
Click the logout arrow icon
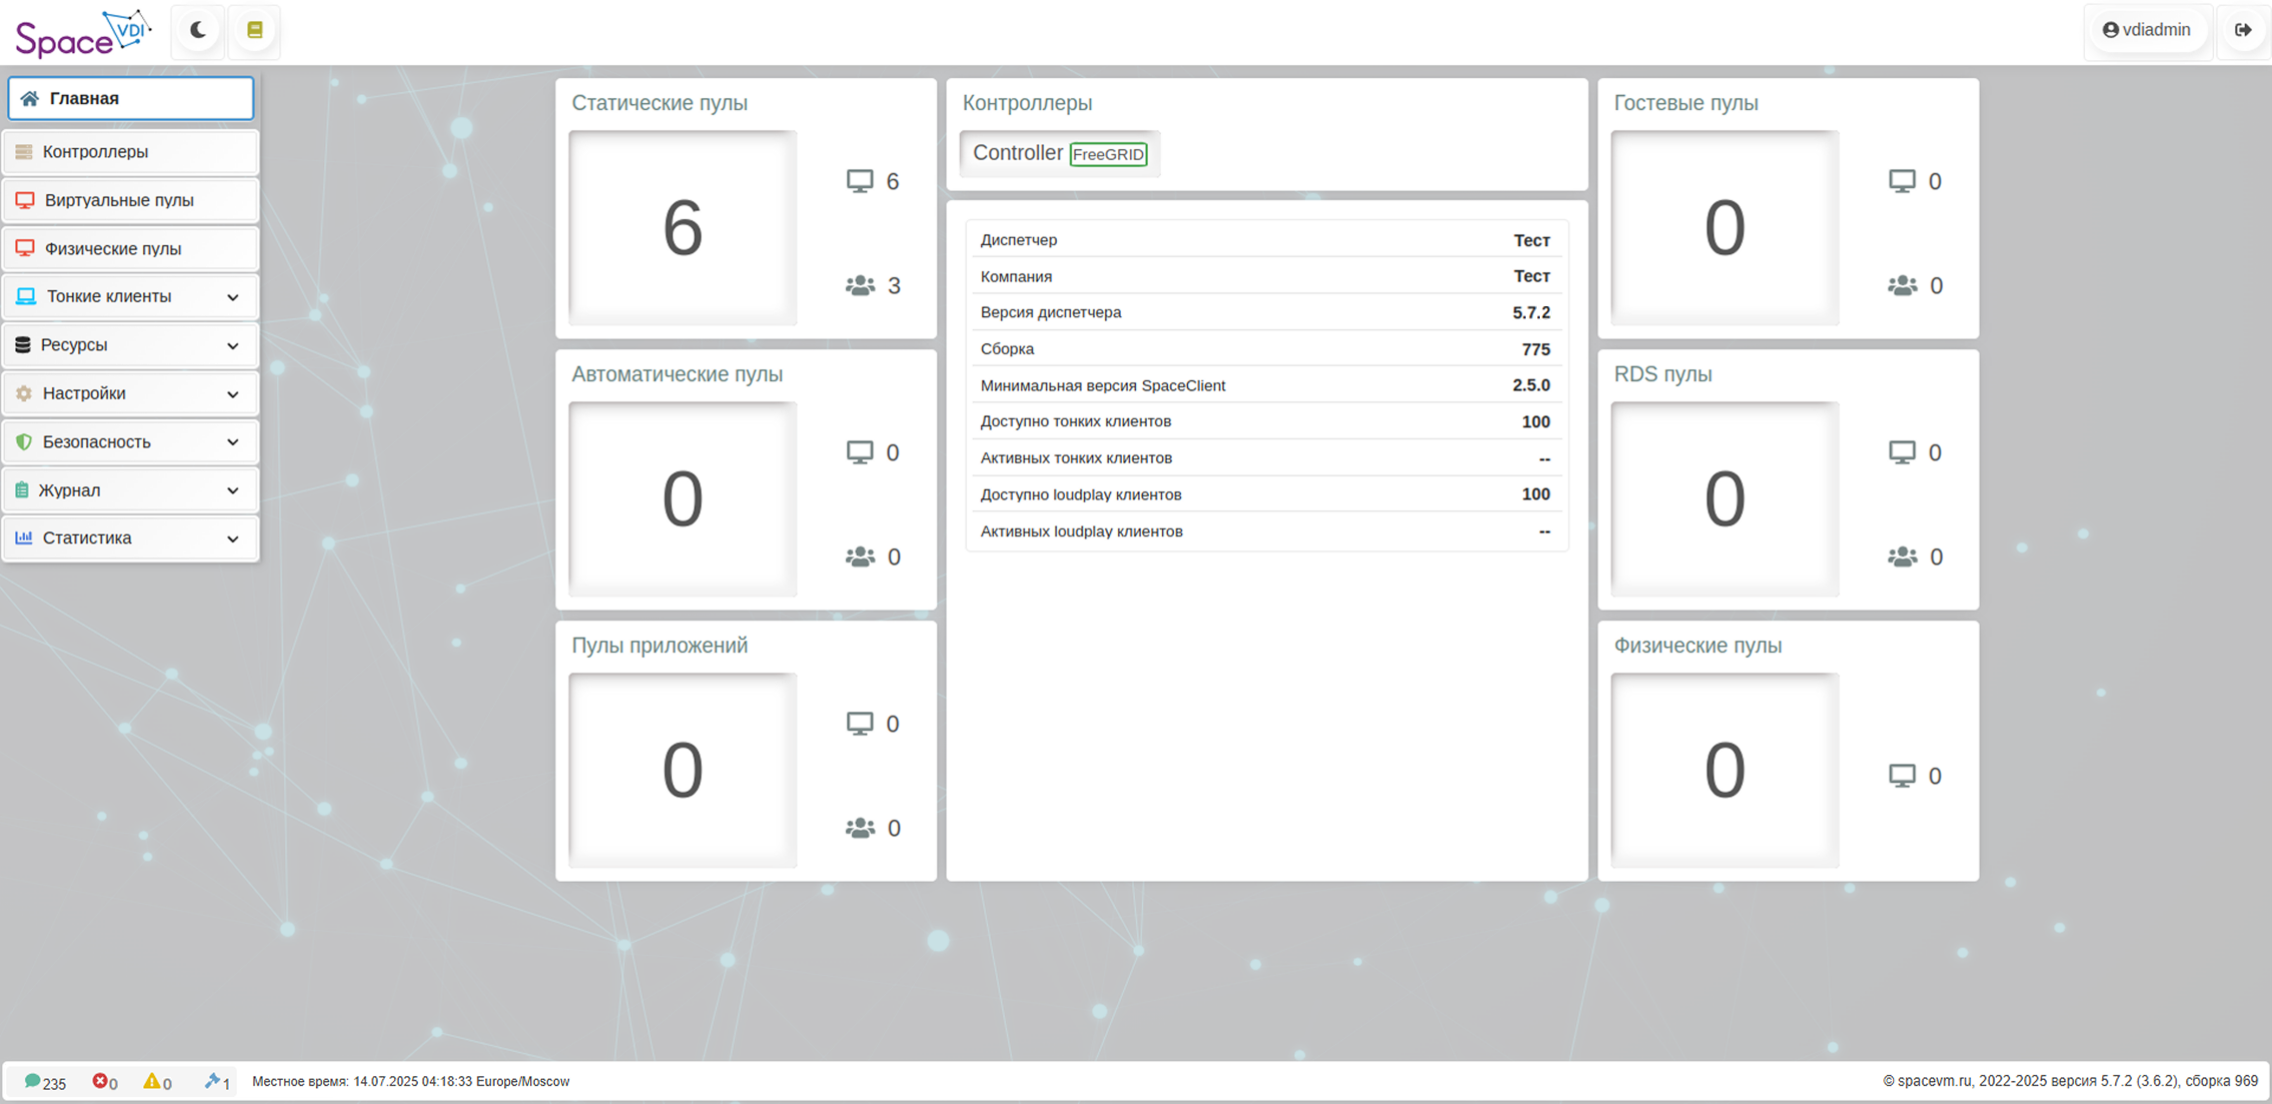(2243, 30)
